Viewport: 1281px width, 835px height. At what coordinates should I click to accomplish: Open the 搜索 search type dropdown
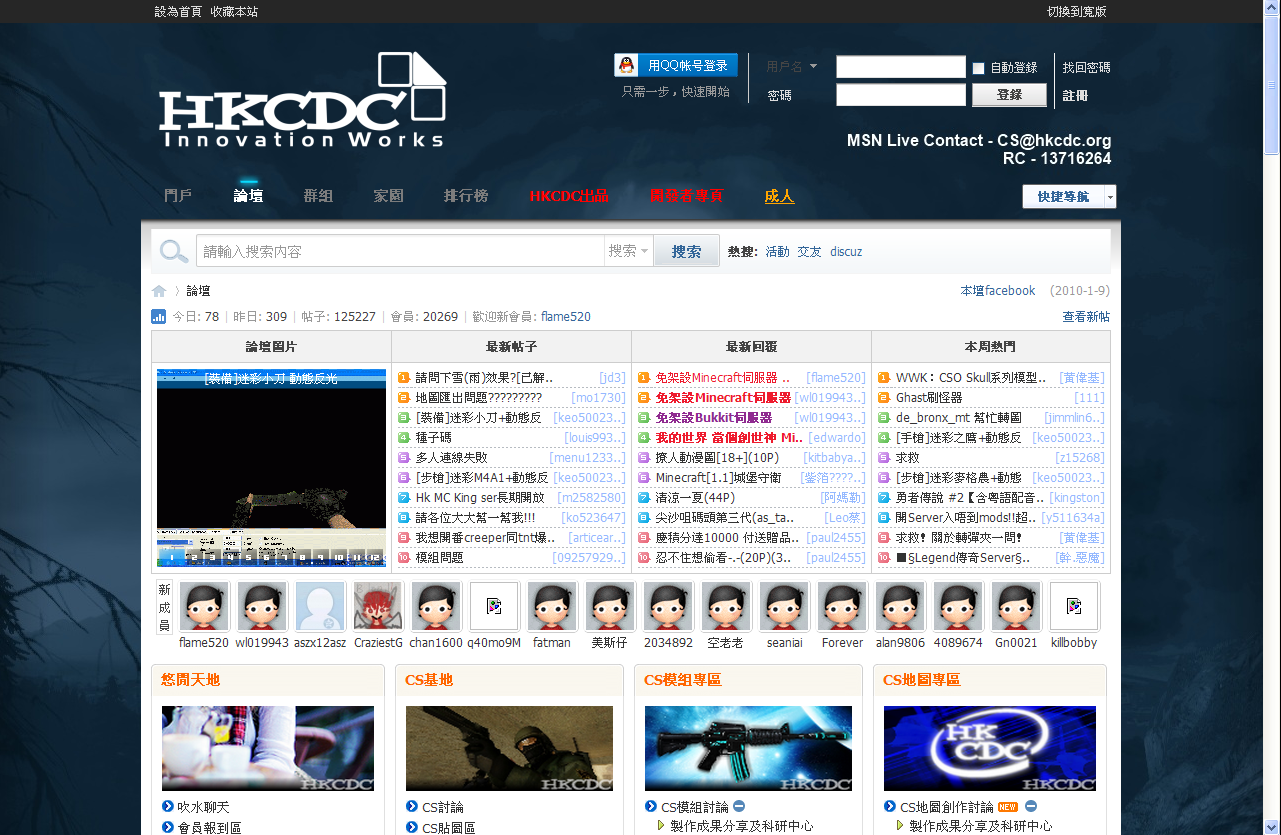coord(629,251)
